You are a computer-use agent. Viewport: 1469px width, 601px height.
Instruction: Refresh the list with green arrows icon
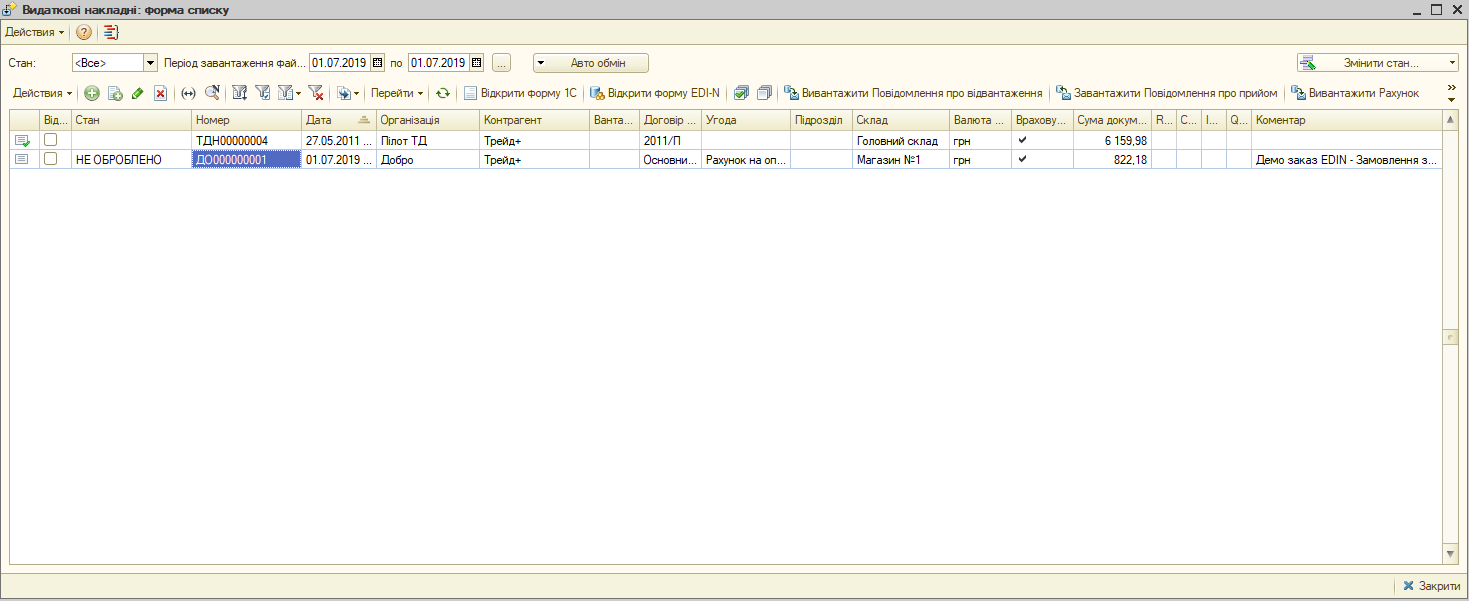point(443,93)
